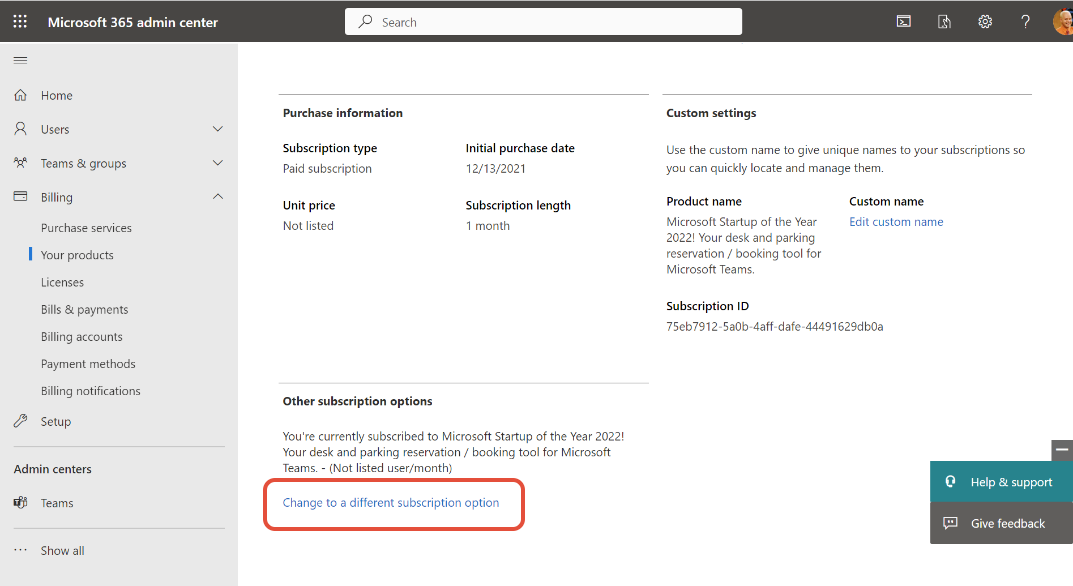This screenshot has width=1073, height=586.
Task: Open the account profile picture
Action: click(1063, 22)
